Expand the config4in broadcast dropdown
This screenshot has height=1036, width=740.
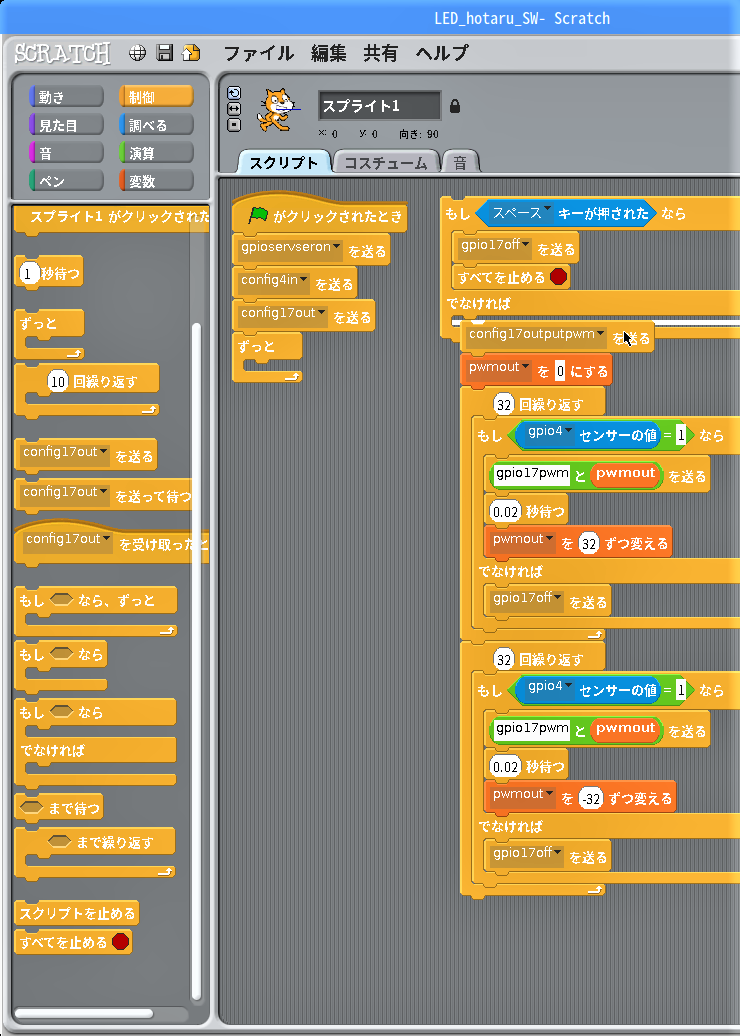coord(304,280)
